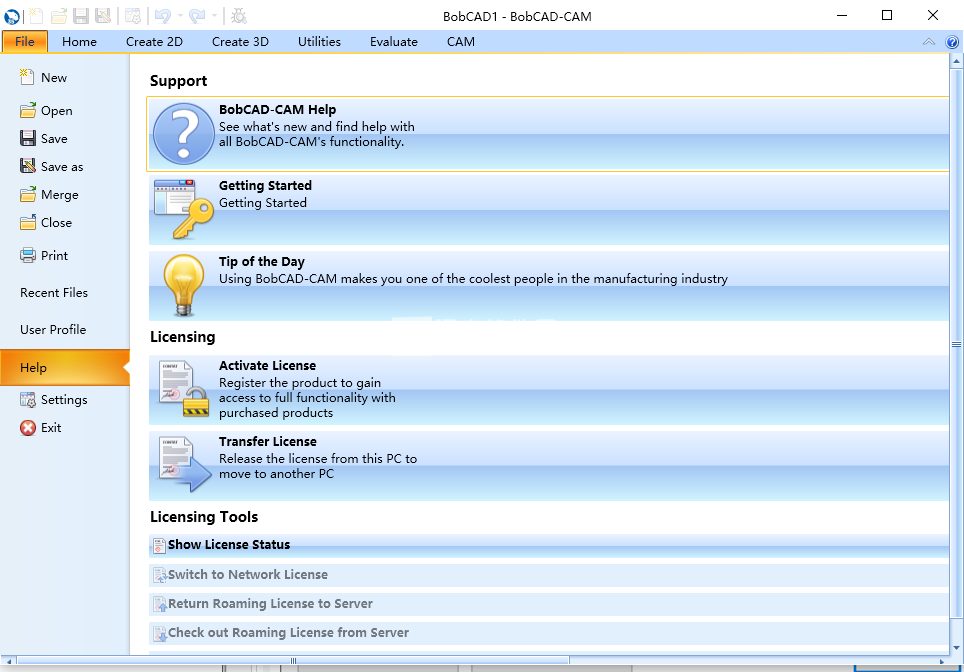The image size is (964, 672).
Task: Click the Activate License title
Action: [267, 365]
